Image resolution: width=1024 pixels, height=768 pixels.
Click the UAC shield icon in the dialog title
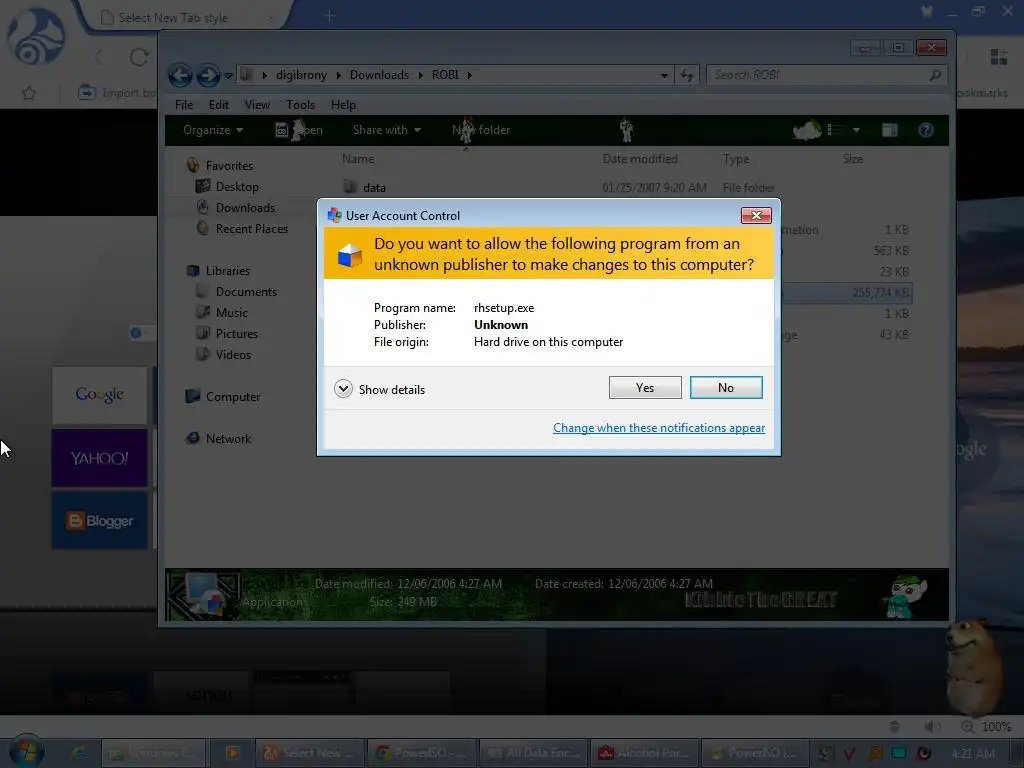335,215
